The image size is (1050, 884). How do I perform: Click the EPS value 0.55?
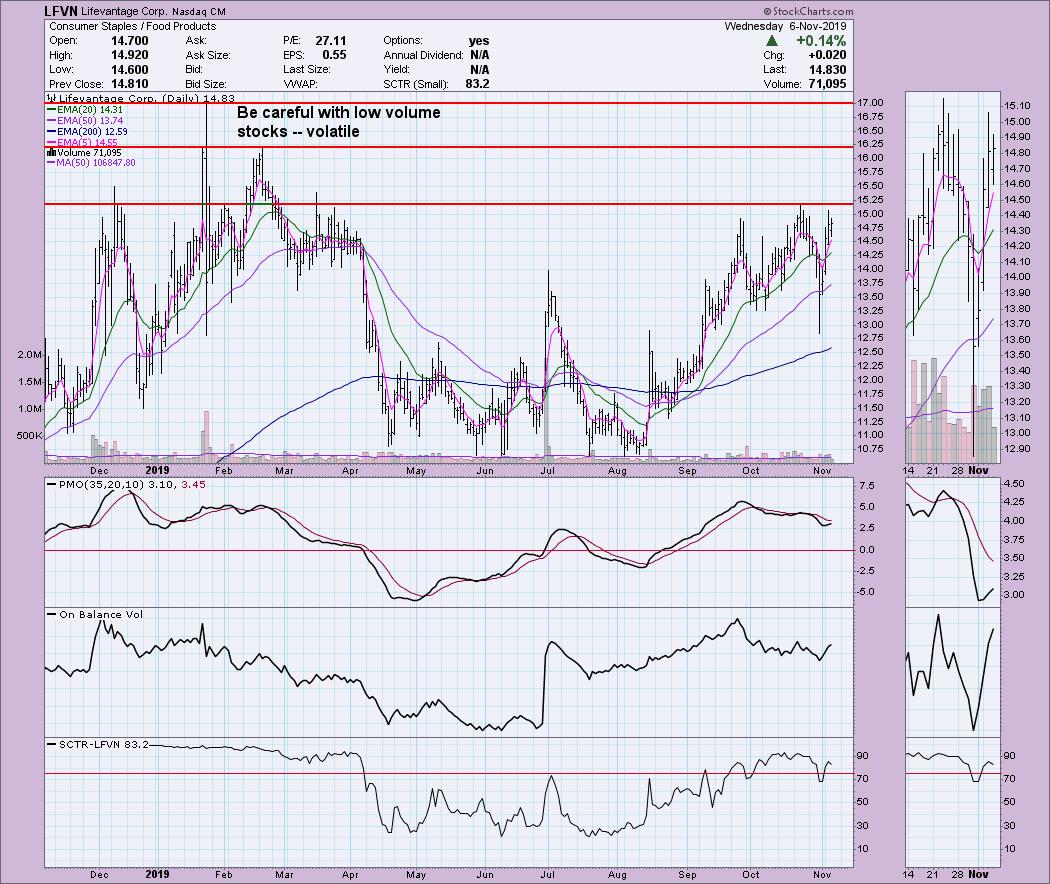pyautogui.click(x=334, y=55)
